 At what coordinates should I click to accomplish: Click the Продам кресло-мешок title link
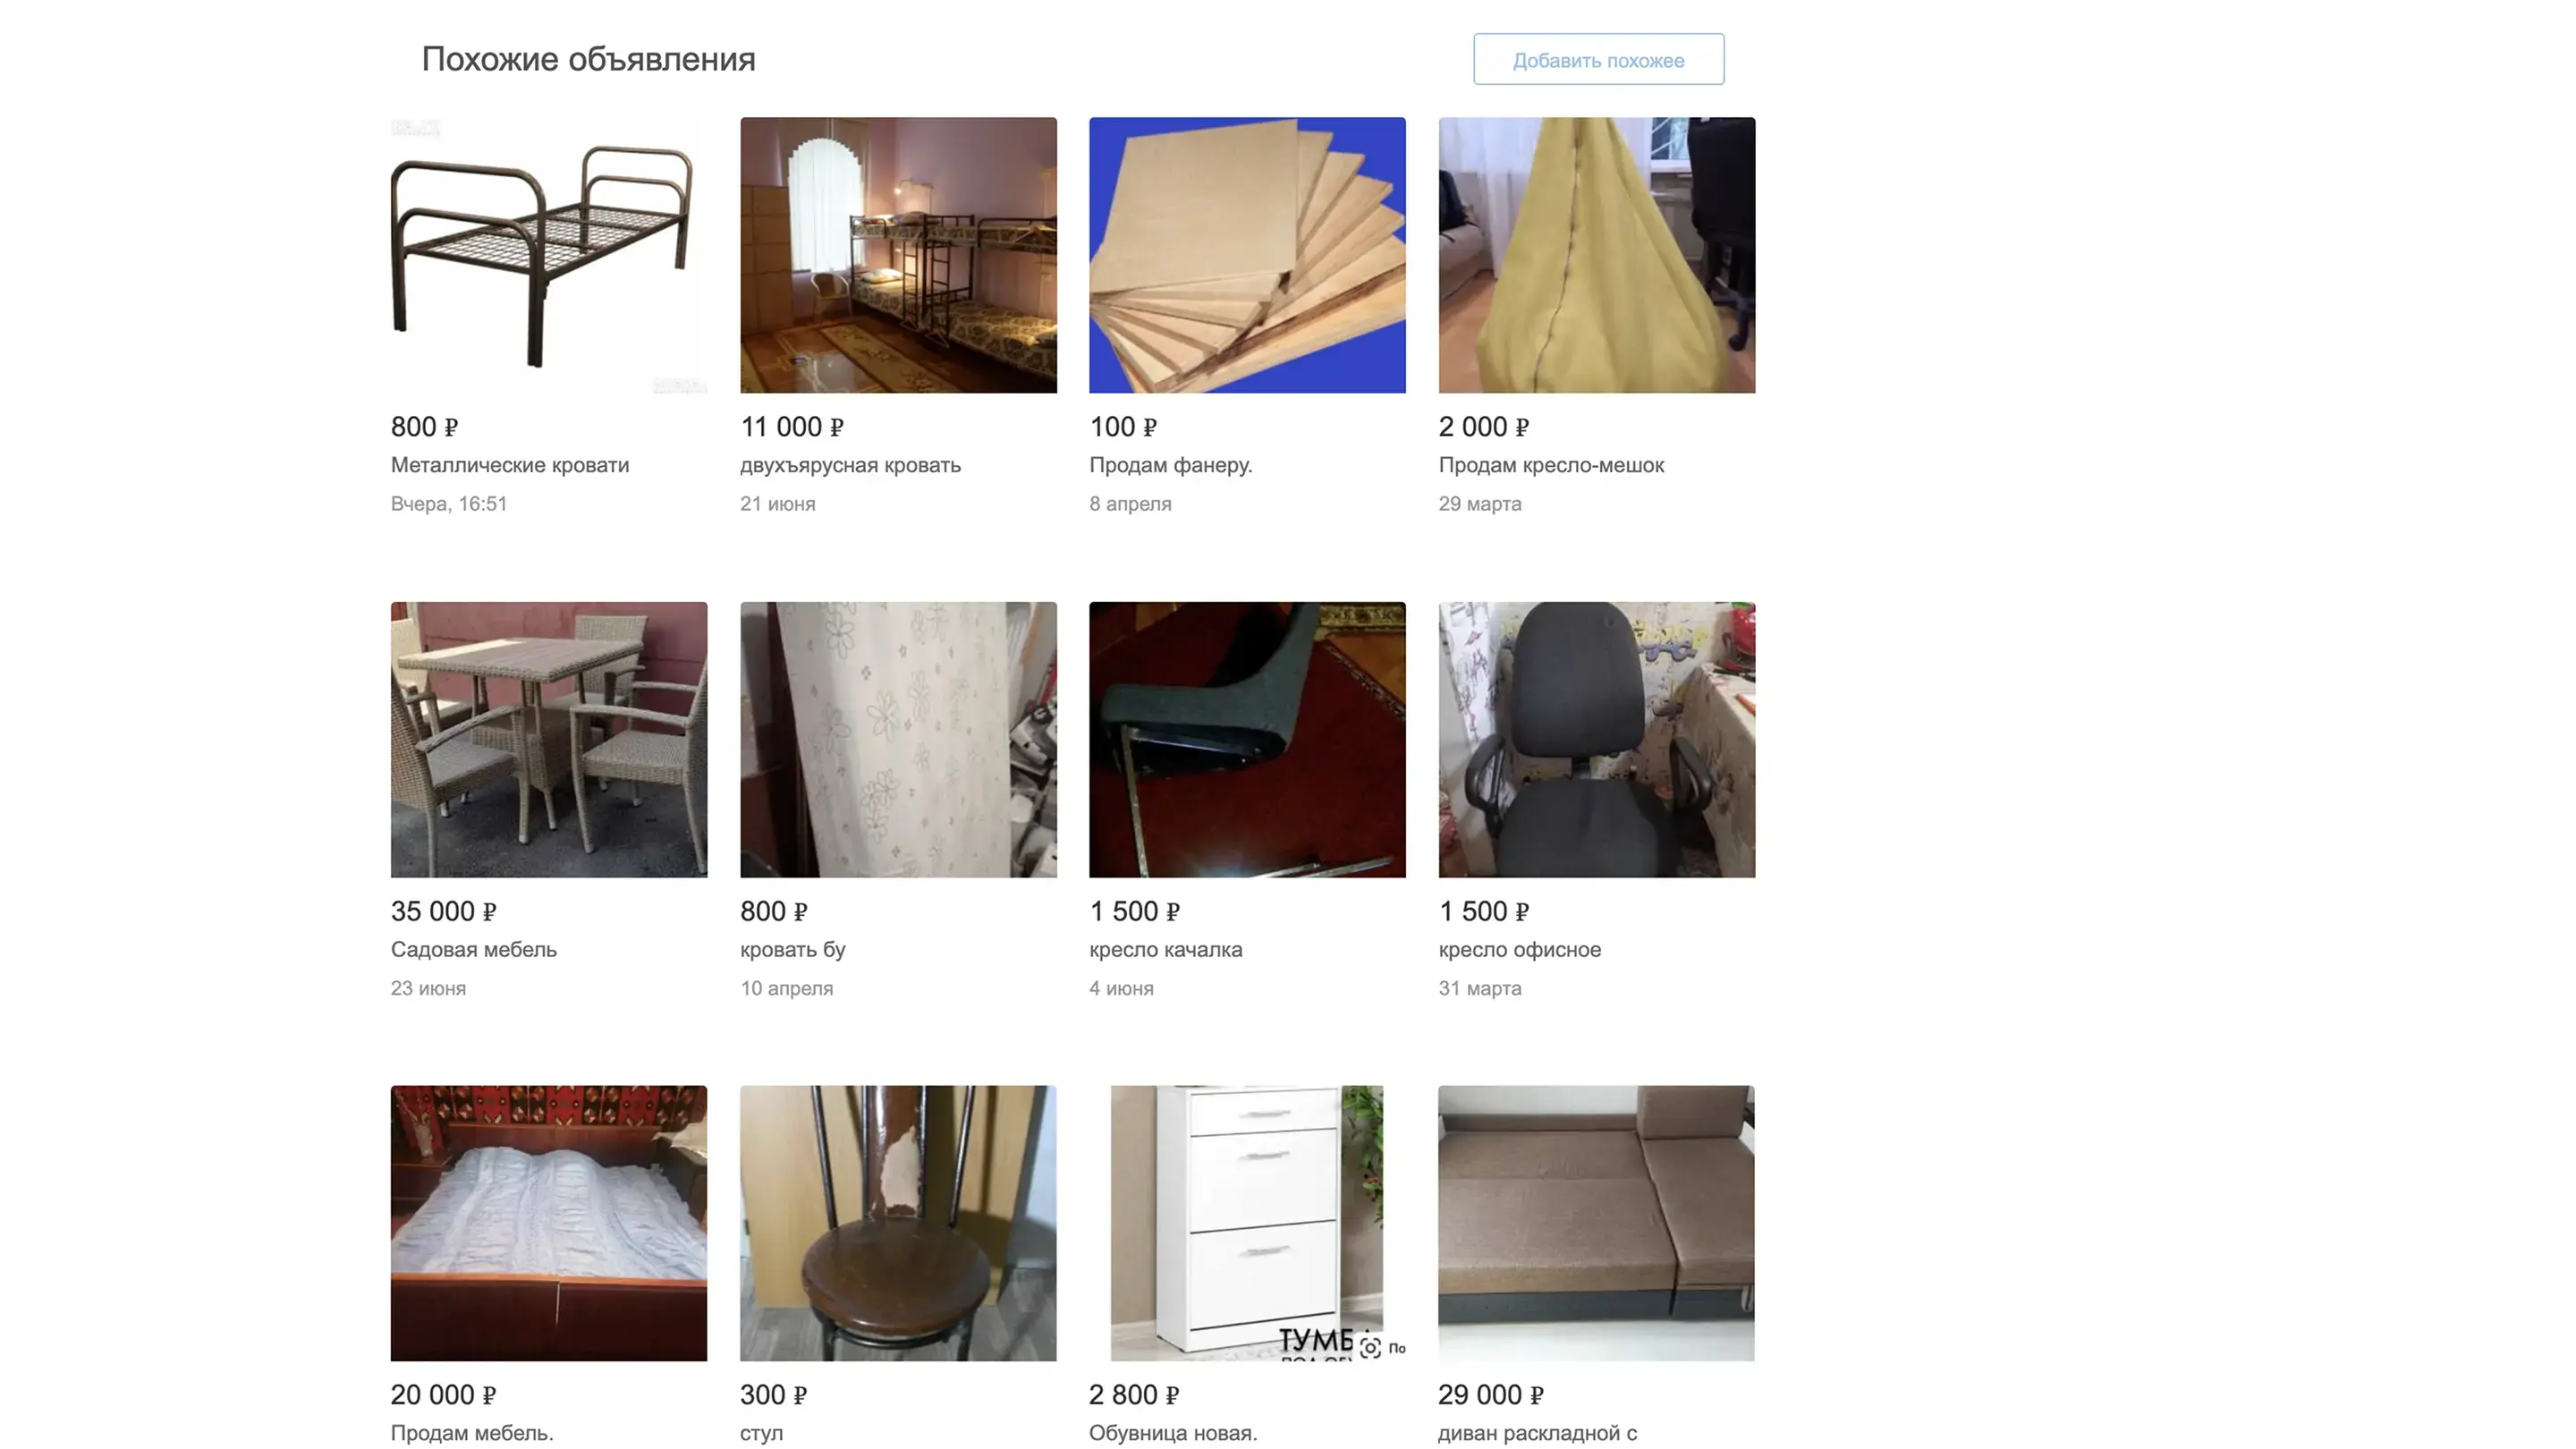(x=1551, y=465)
